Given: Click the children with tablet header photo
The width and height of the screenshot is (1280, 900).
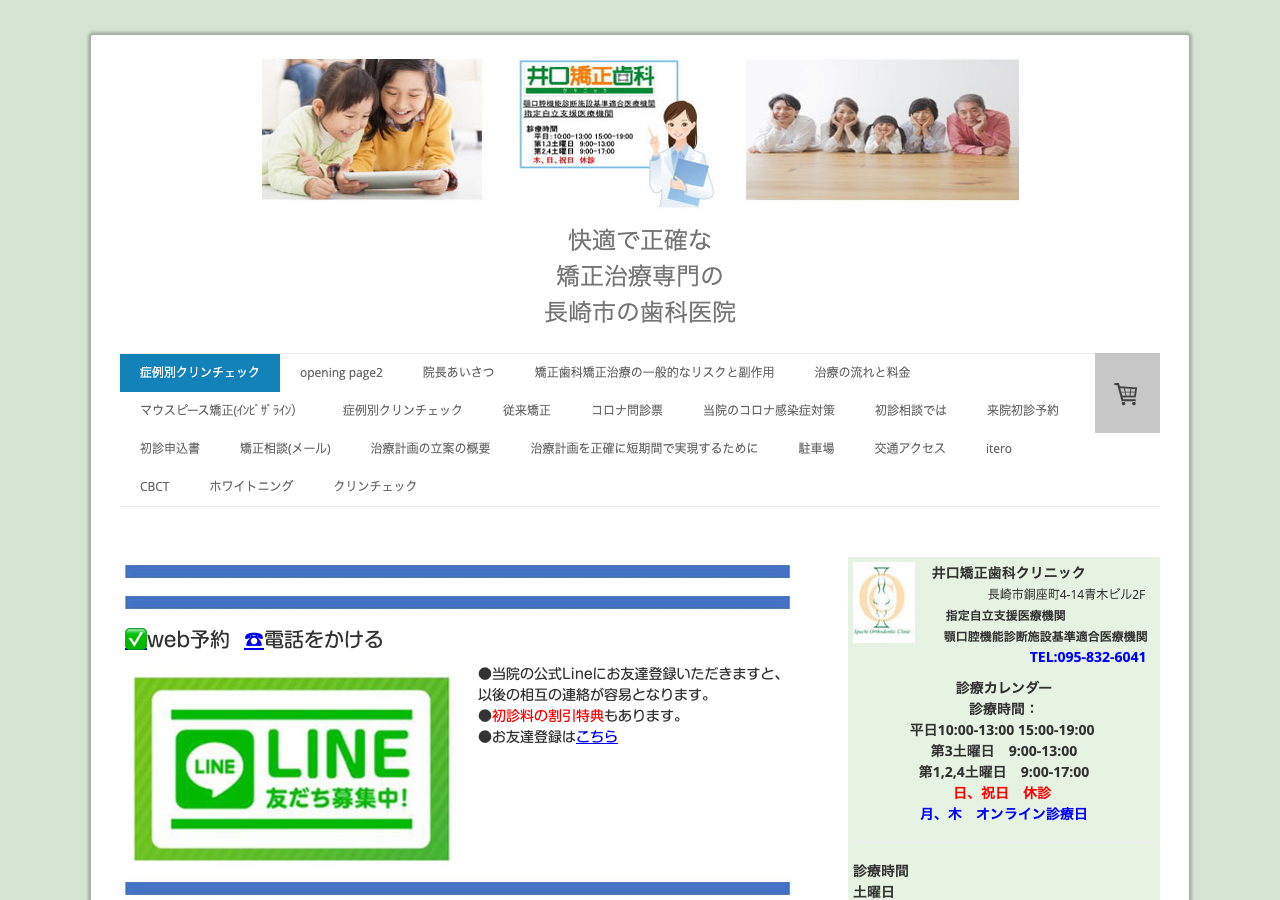Looking at the screenshot, I should click(372, 129).
